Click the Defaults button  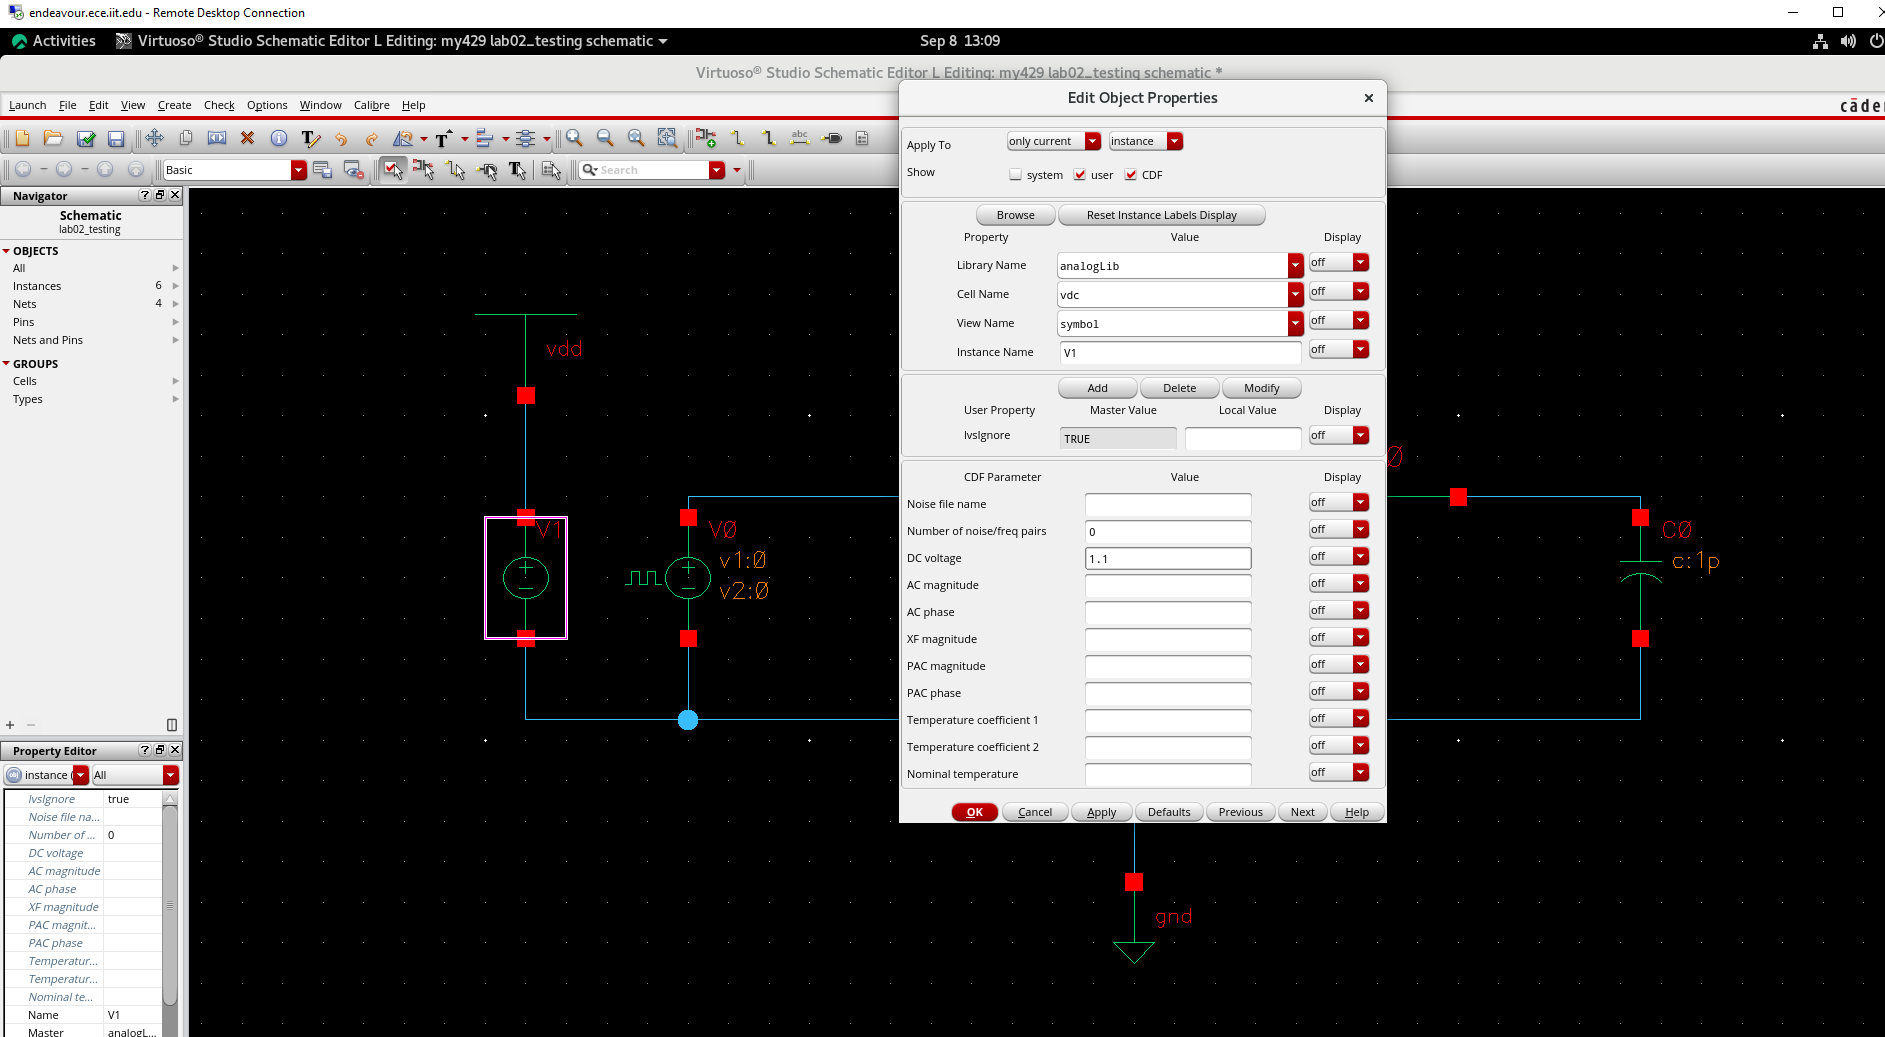pos(1169,812)
